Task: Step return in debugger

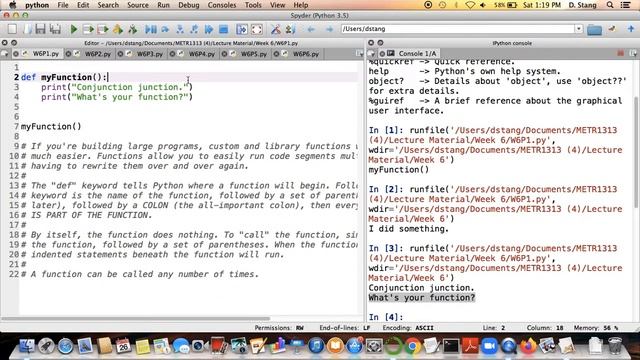Action: click(x=194, y=29)
